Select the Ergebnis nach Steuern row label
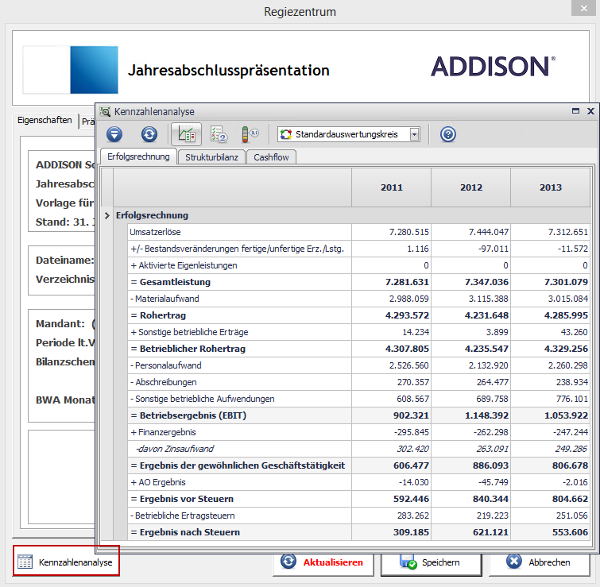600x587 pixels. (x=185, y=532)
